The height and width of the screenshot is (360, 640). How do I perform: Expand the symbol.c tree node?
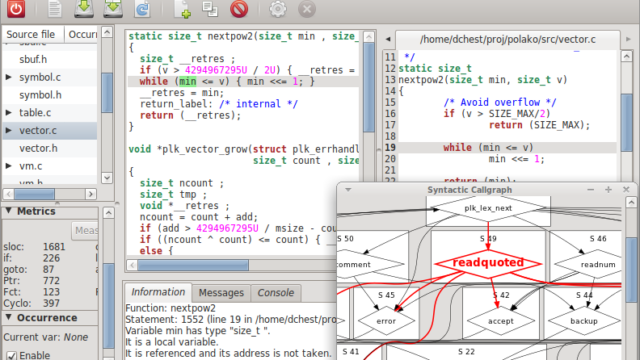(9, 77)
